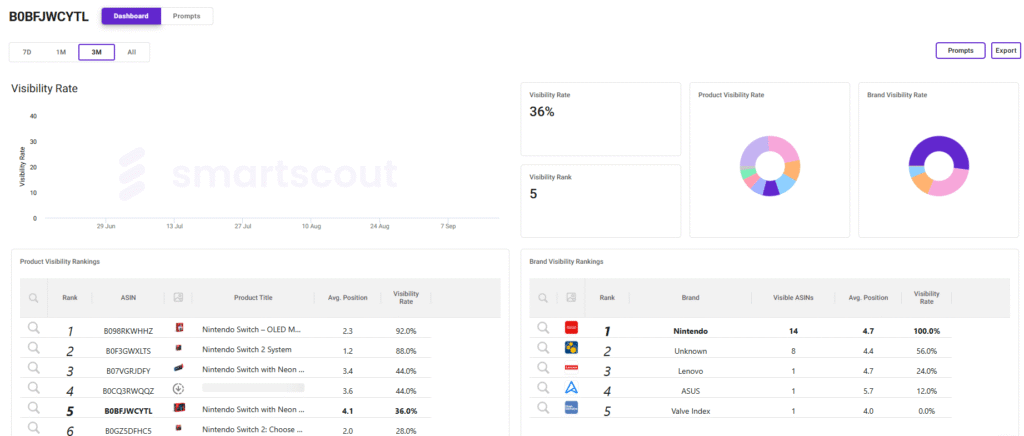Screen dimensions: 1024x436
Task: Sort by Product Title column header
Action: (x=253, y=298)
